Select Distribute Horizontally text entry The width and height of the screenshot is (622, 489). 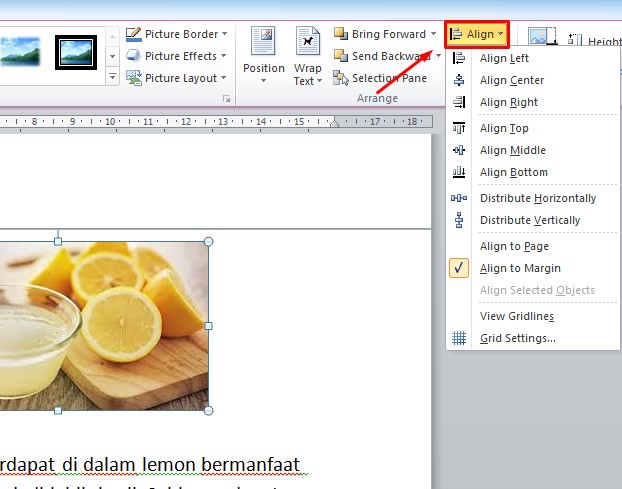pyautogui.click(x=538, y=198)
